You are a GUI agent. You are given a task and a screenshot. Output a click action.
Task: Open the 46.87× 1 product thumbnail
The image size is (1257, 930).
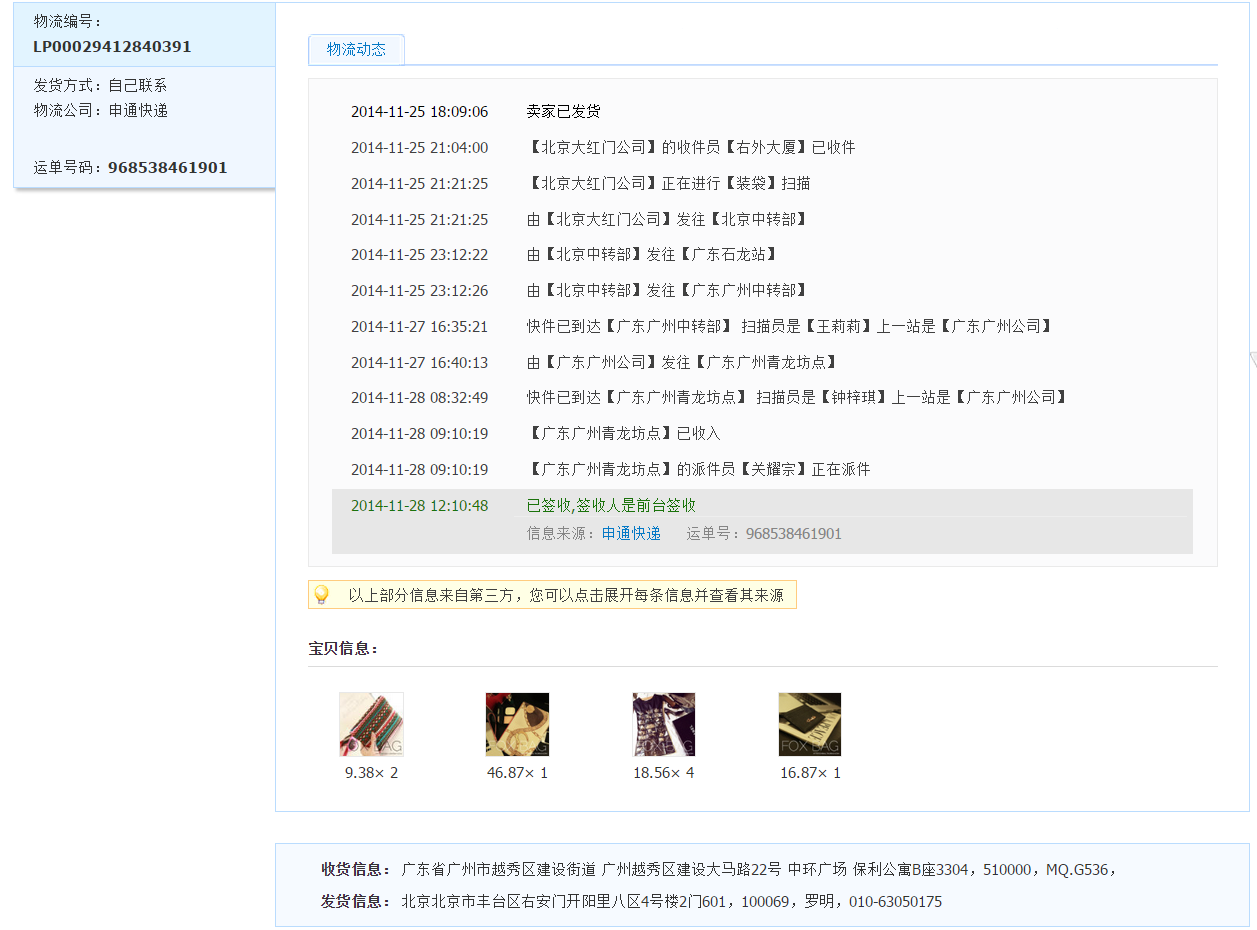[517, 724]
